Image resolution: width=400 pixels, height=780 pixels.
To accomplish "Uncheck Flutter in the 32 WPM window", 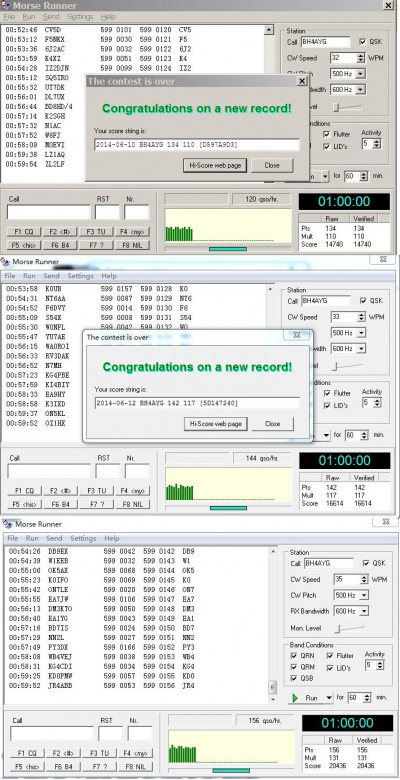I will (326, 134).
